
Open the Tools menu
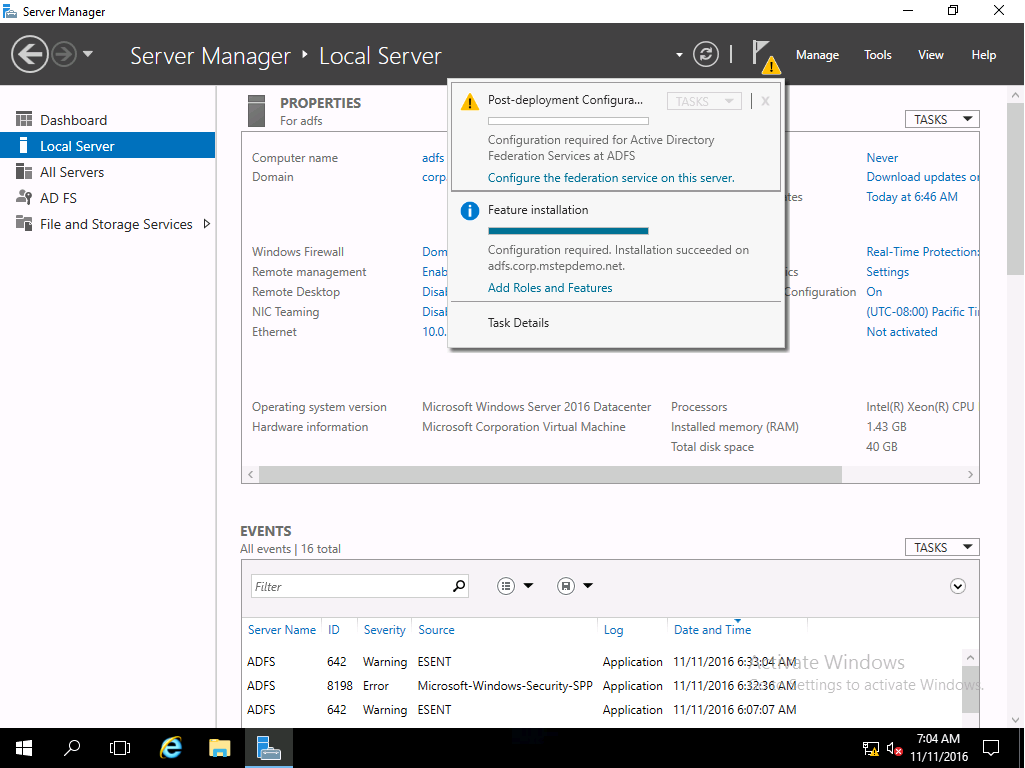pos(877,55)
